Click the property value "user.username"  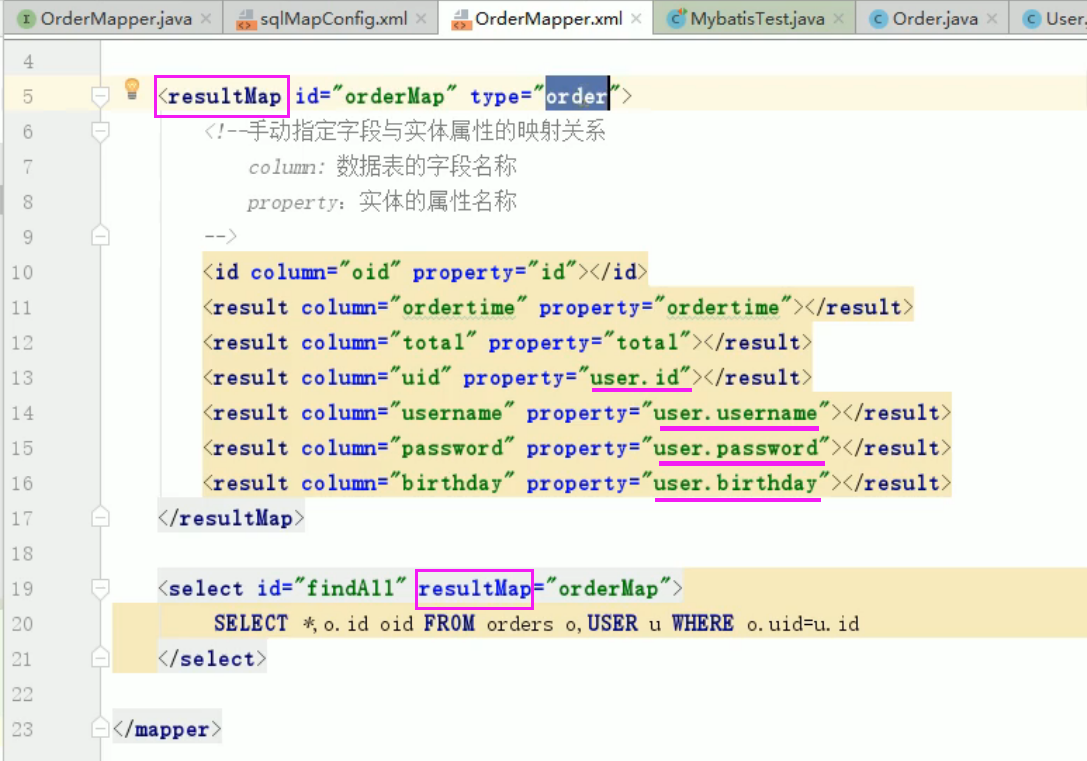coord(736,413)
